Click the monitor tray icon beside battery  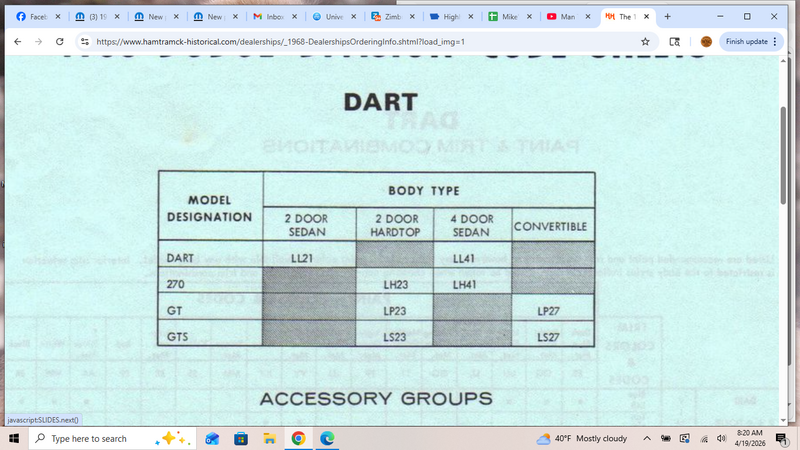[x=685, y=438]
